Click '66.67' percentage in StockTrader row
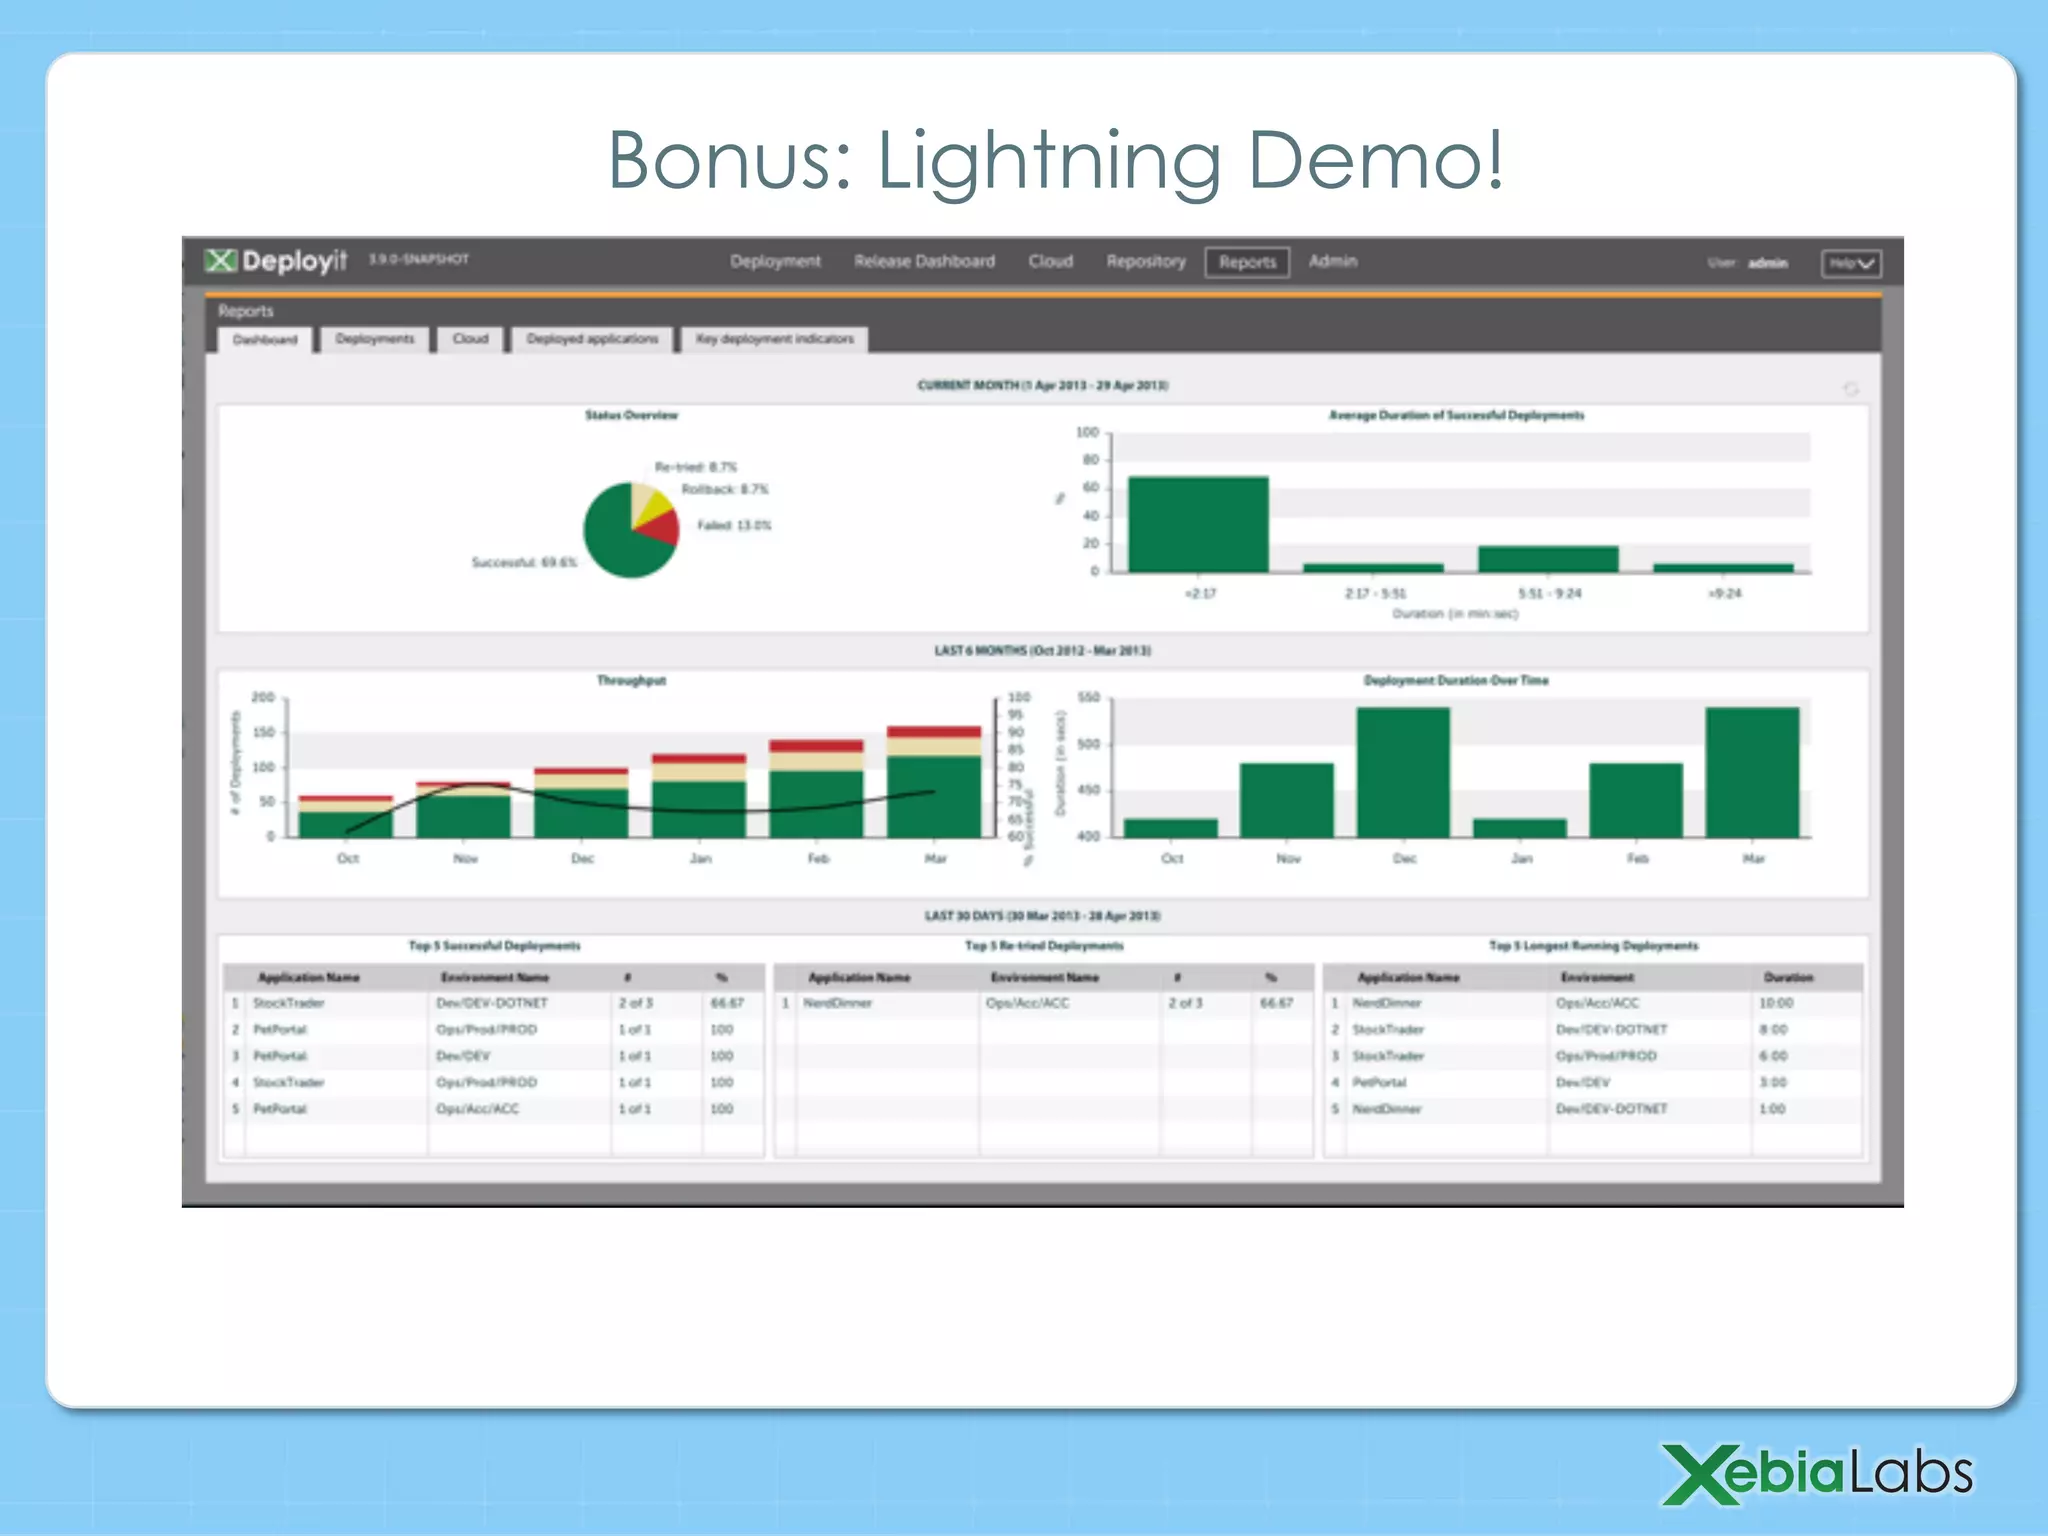 (x=727, y=1003)
